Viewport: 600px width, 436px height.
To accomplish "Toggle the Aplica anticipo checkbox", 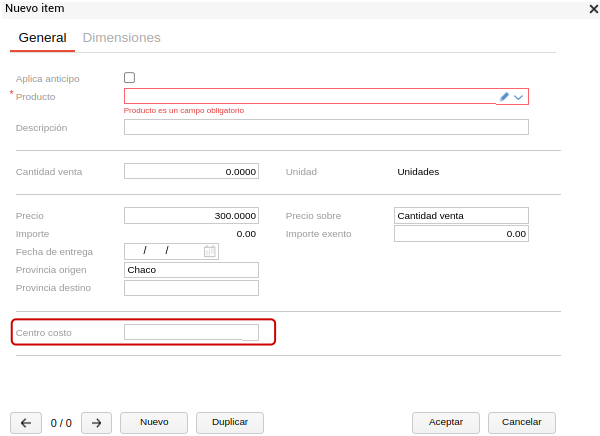I will click(129, 78).
